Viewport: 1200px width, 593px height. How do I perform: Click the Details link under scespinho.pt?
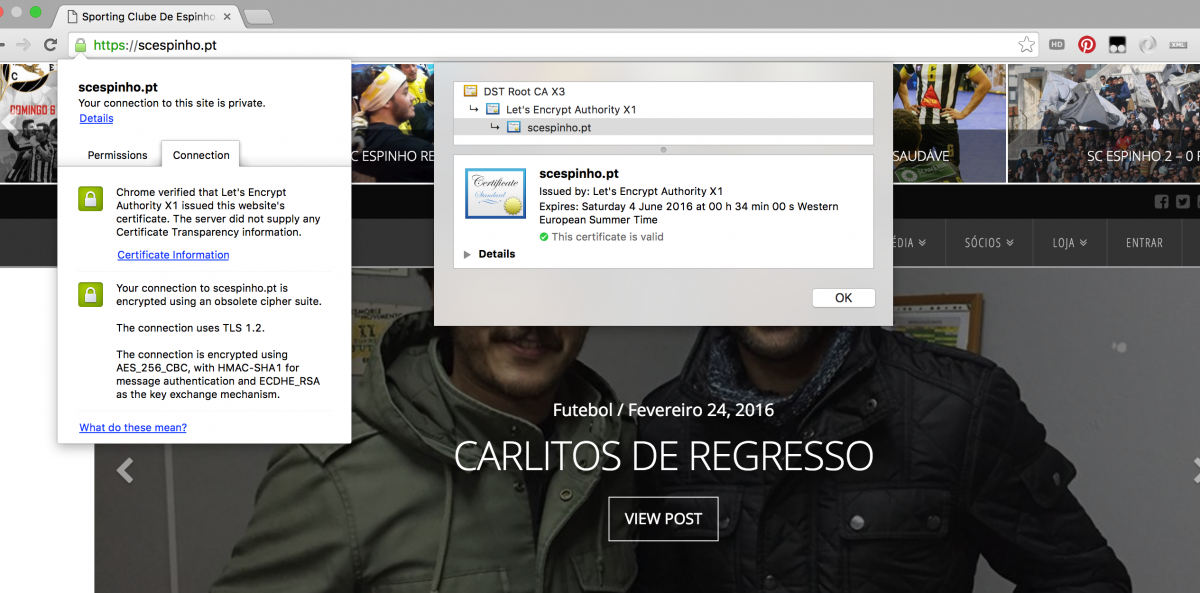coord(96,118)
